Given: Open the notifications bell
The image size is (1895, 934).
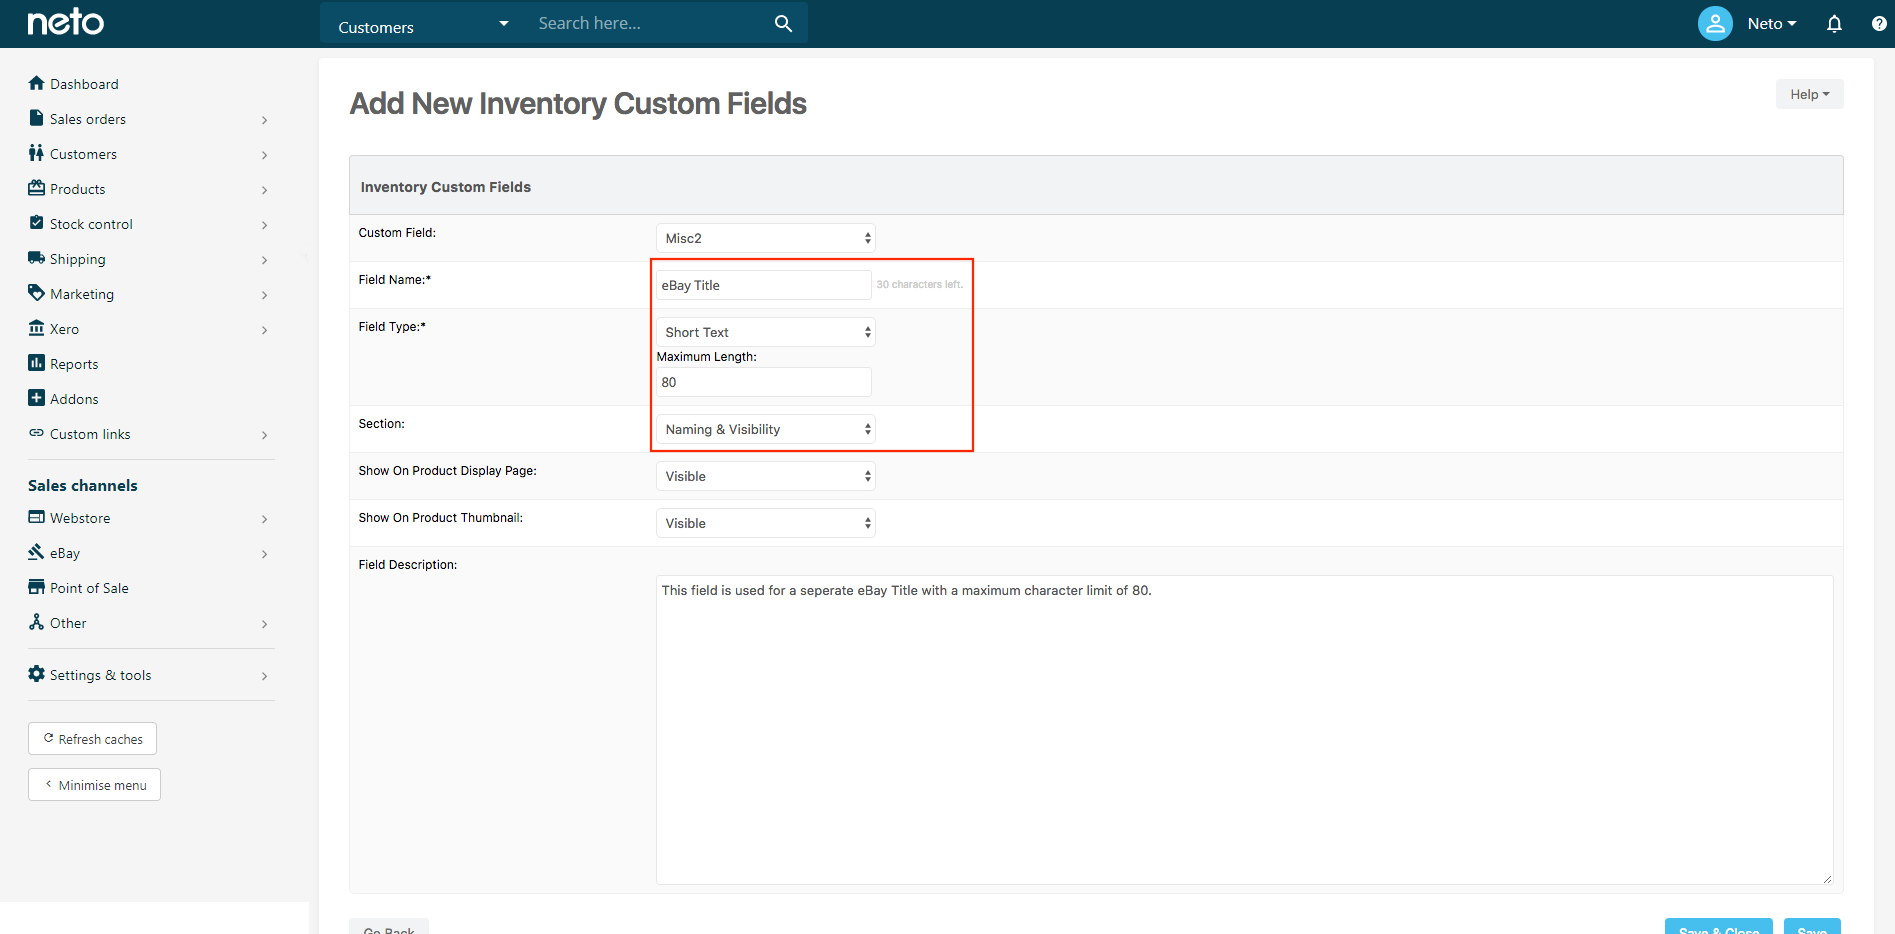Looking at the screenshot, I should [x=1834, y=23].
